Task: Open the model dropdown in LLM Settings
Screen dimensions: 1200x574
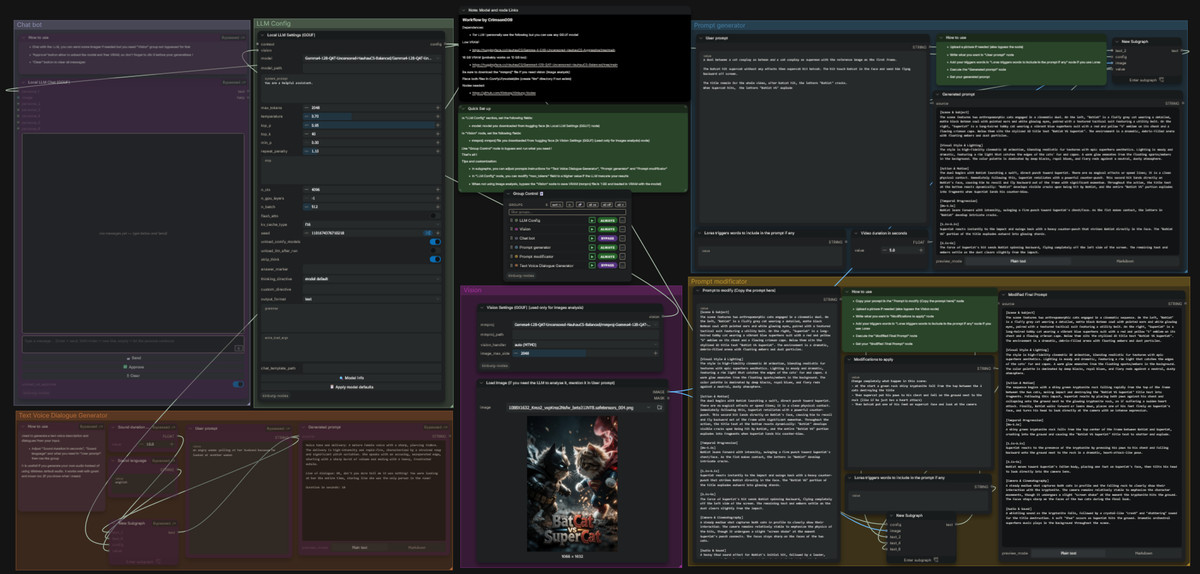Action: (x=372, y=58)
